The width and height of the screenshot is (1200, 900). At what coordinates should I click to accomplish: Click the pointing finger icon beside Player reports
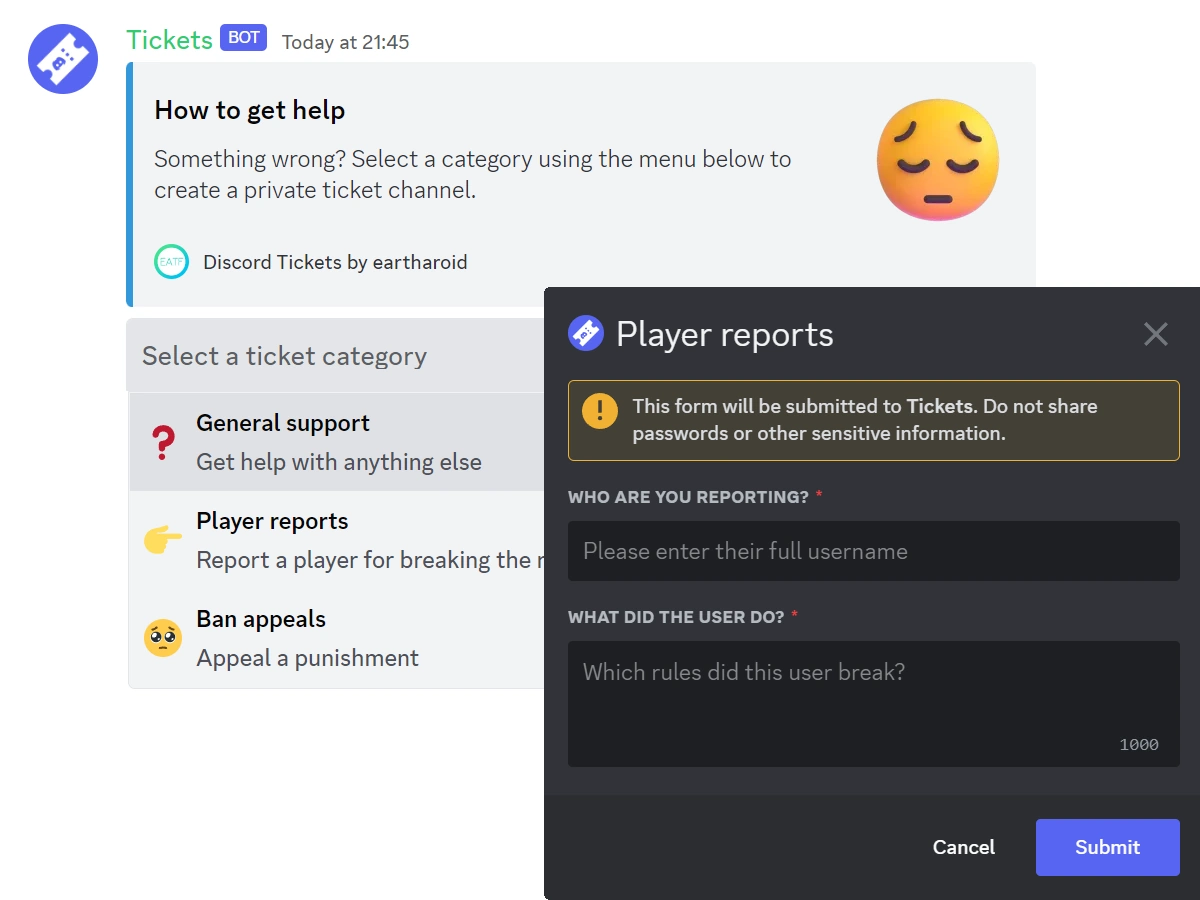pos(163,538)
